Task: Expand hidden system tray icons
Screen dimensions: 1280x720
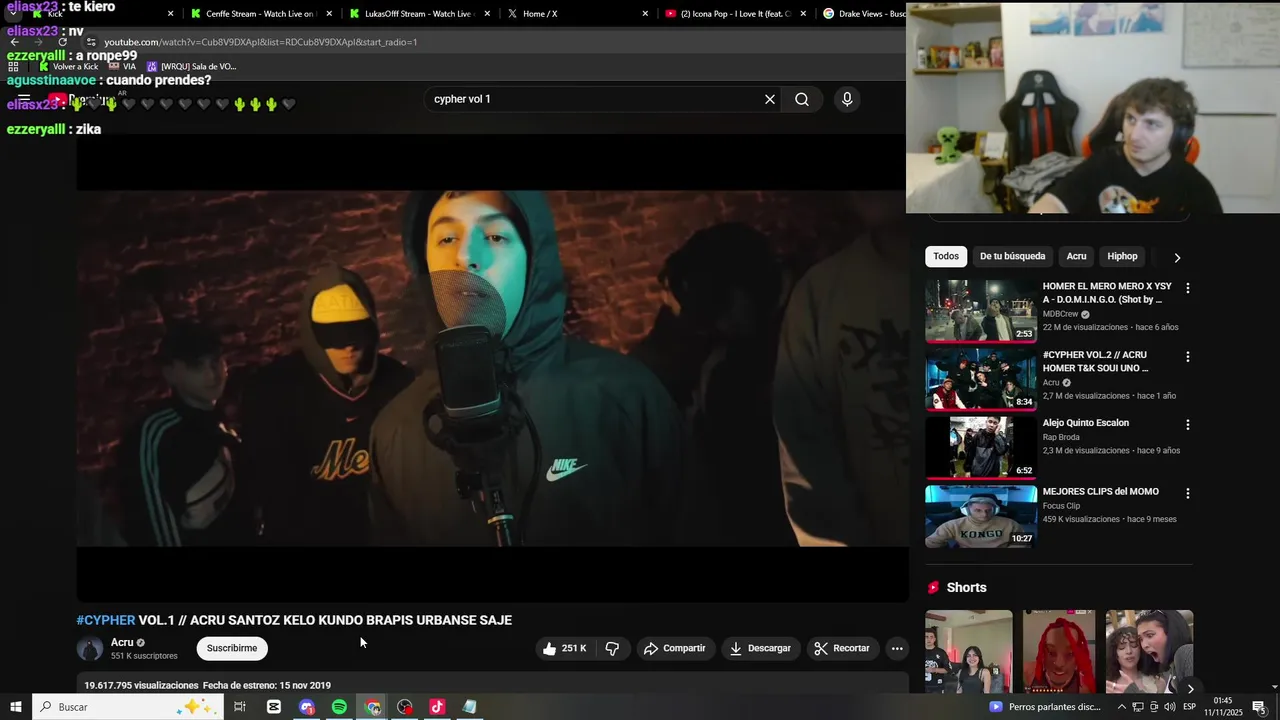Action: (x=1121, y=707)
